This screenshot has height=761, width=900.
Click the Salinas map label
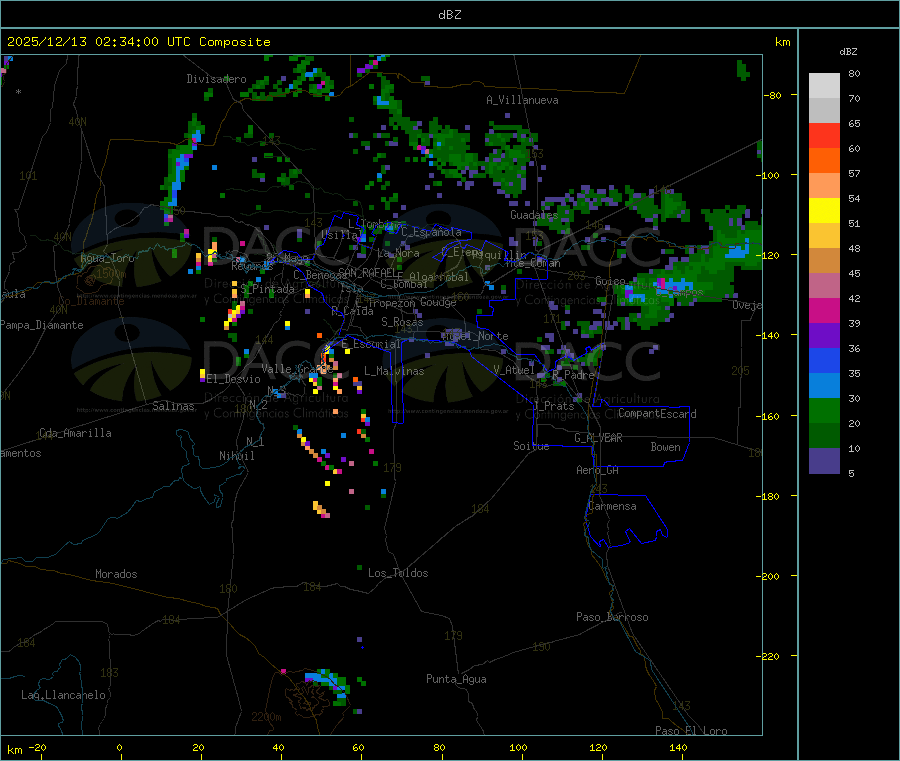(x=173, y=406)
